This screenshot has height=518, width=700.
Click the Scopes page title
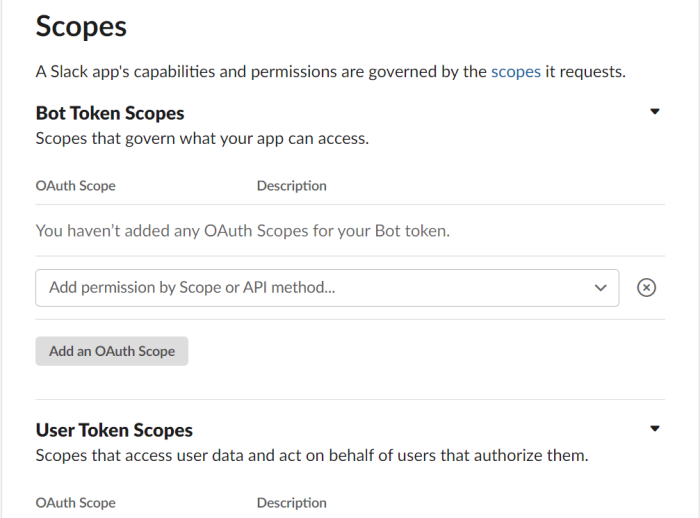pos(81,26)
